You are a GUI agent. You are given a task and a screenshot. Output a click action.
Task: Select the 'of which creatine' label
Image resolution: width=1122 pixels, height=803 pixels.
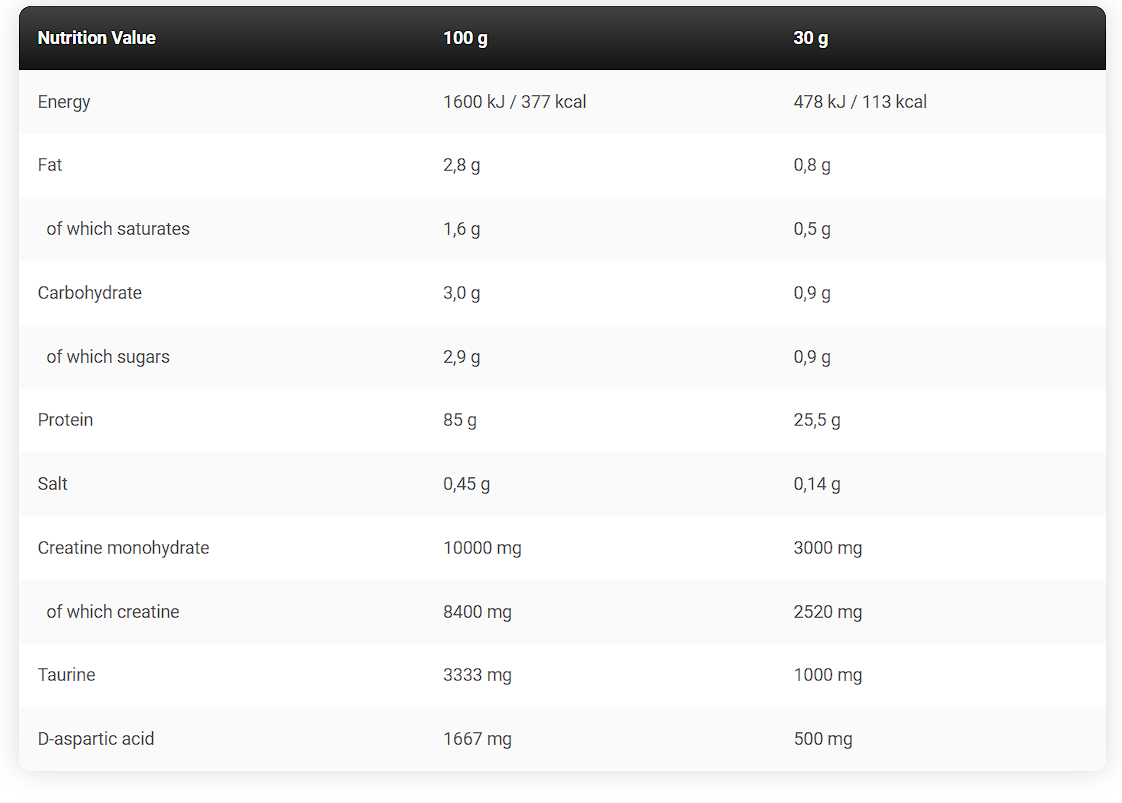point(113,612)
